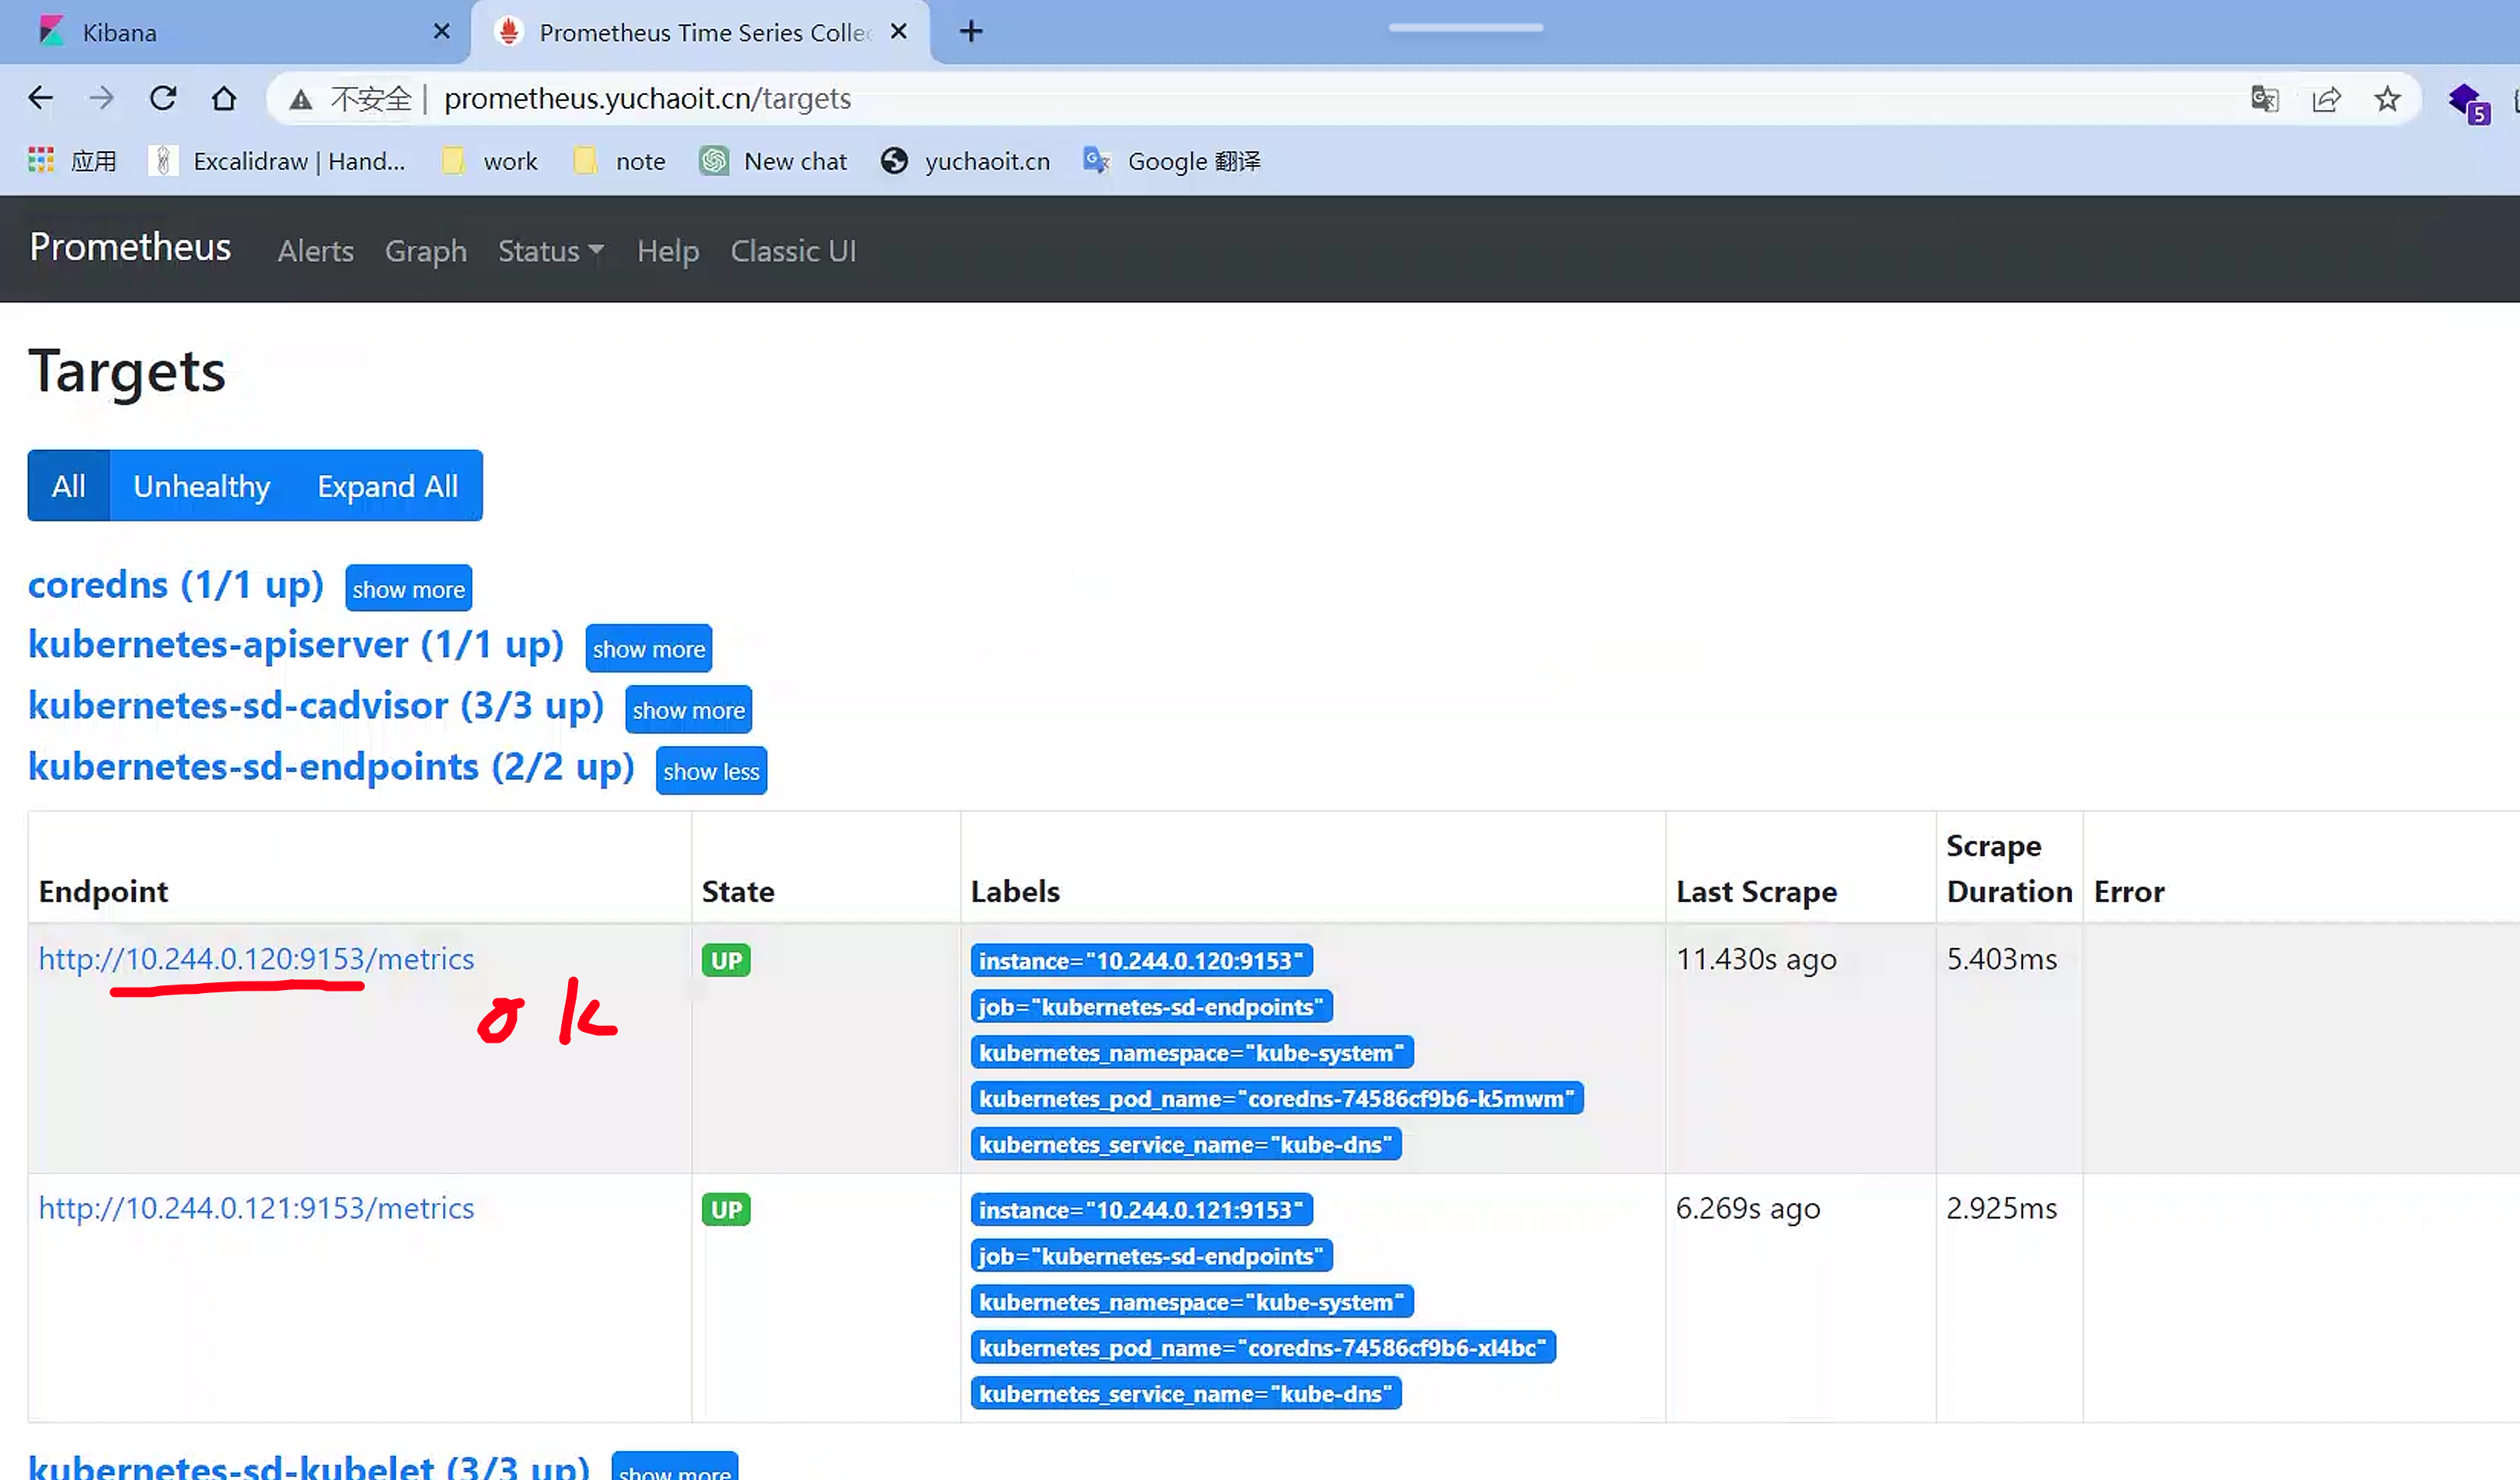The width and height of the screenshot is (2520, 1480).
Task: Collapse kubernetes-sd-endpoints with show less
Action: pyautogui.click(x=710, y=771)
